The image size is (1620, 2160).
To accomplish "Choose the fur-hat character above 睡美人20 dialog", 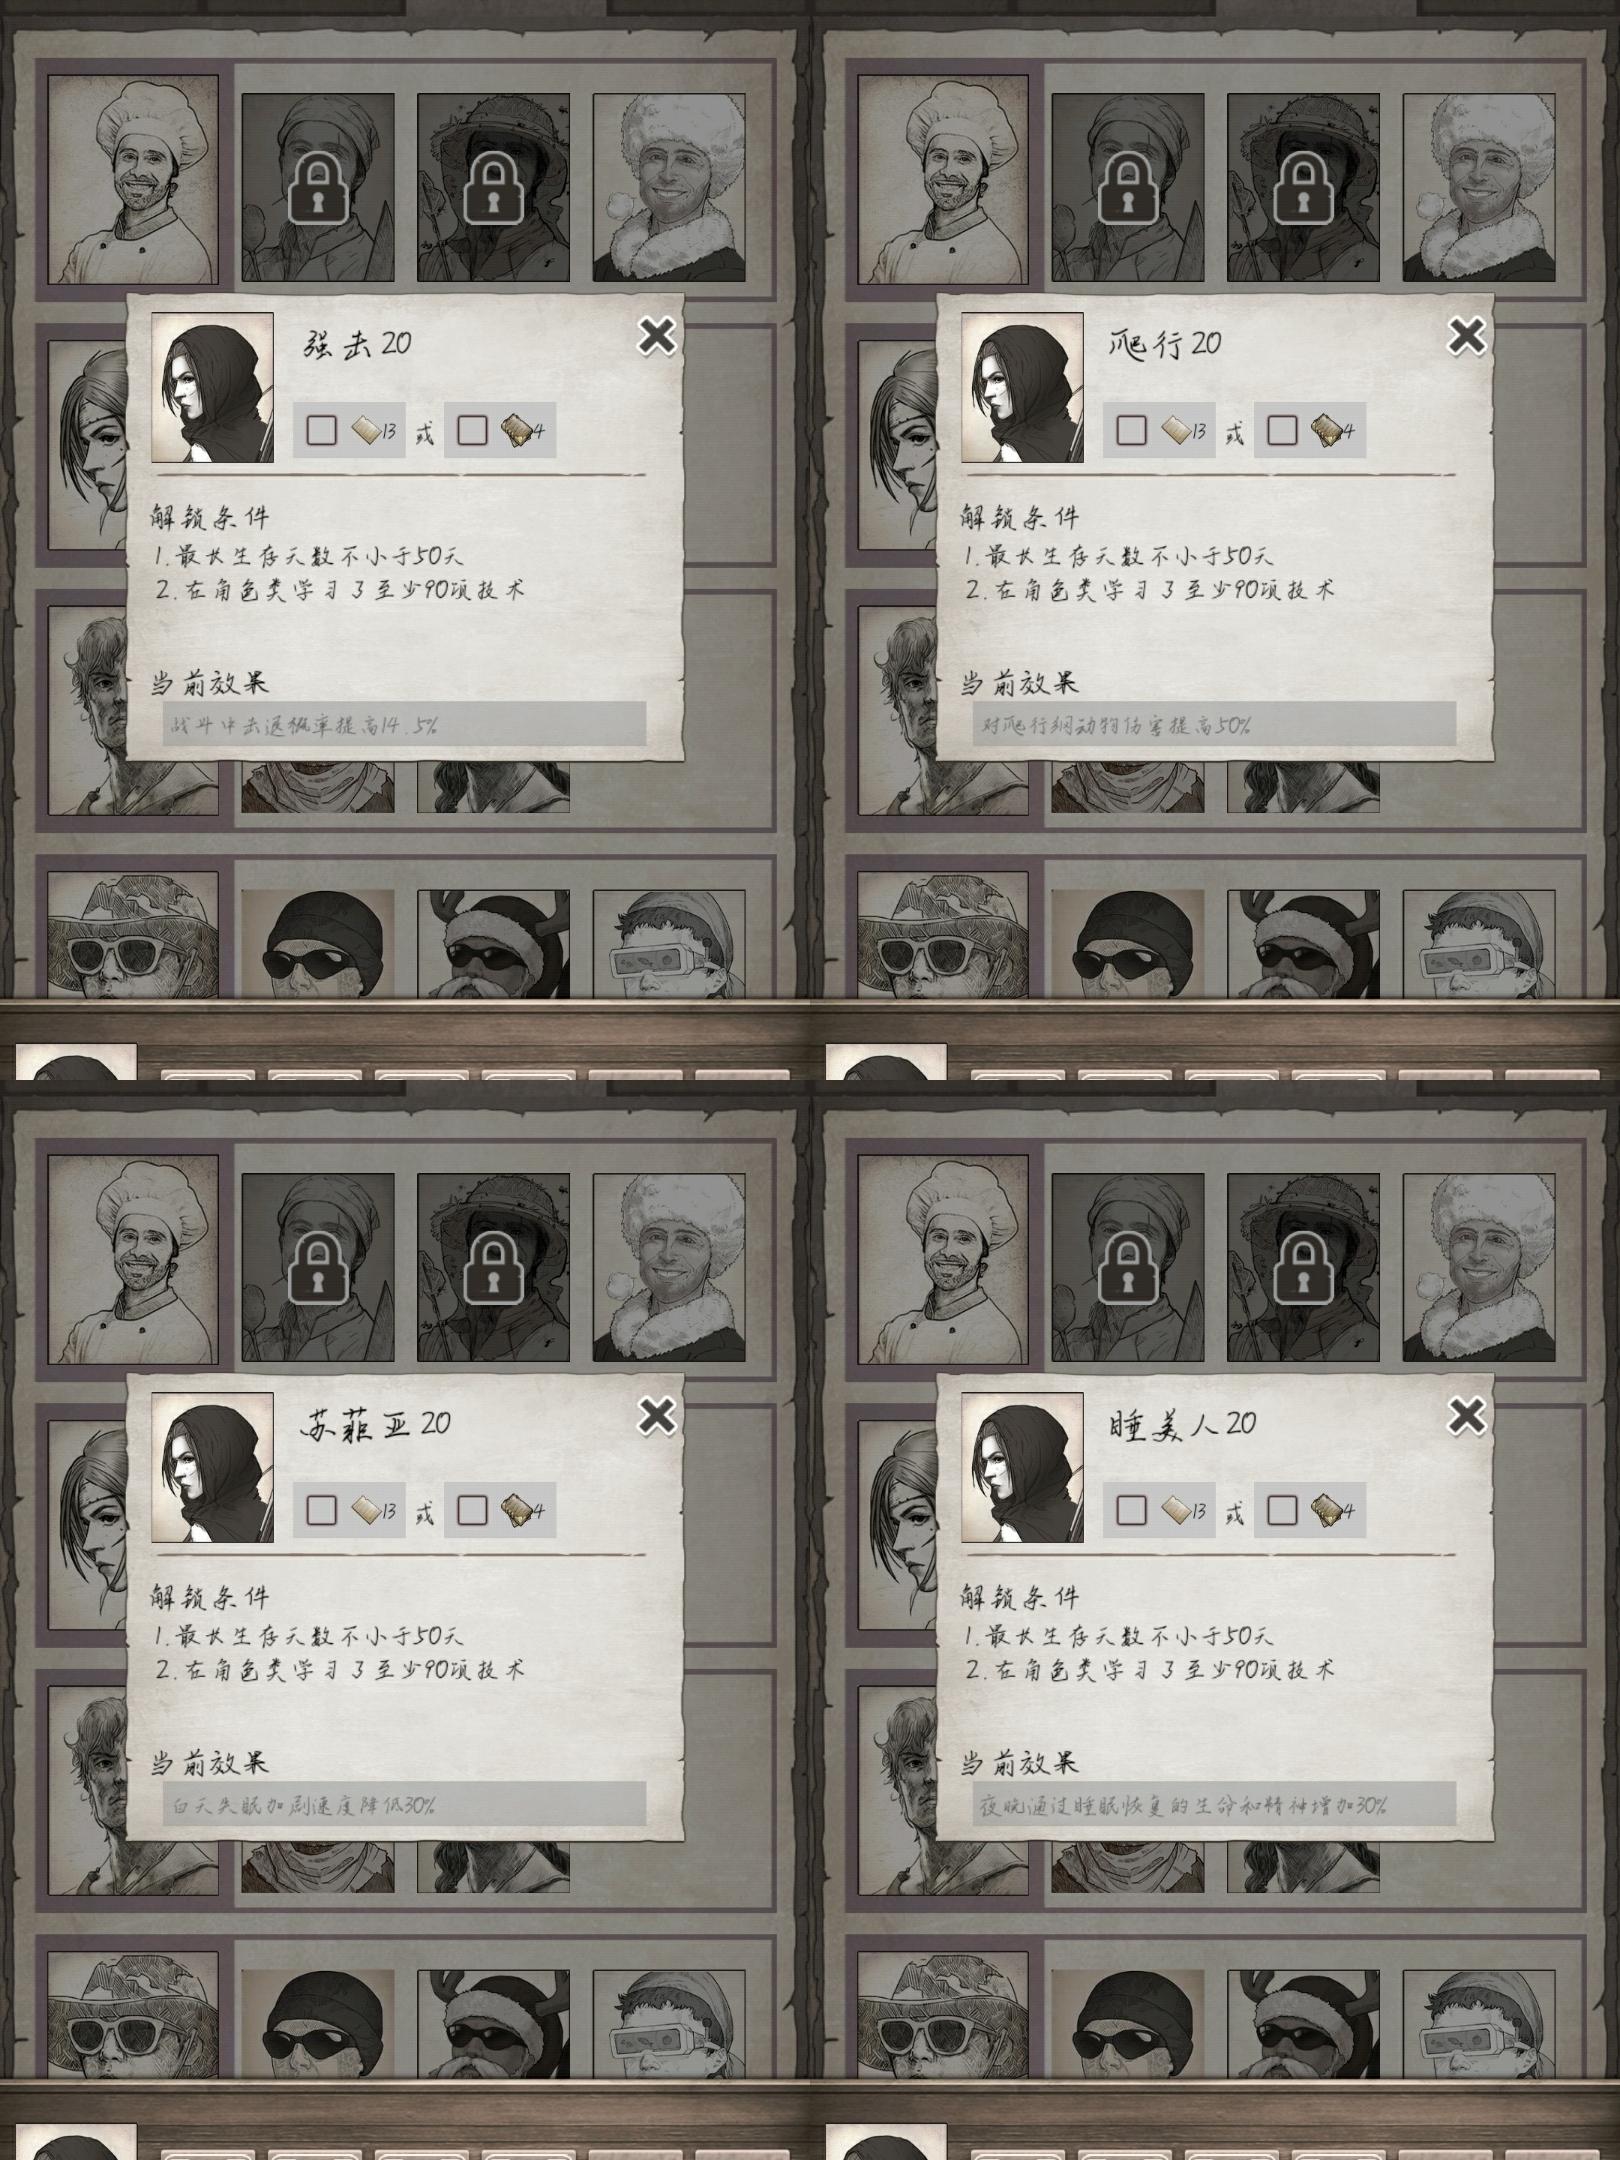I will (x=1479, y=1267).
